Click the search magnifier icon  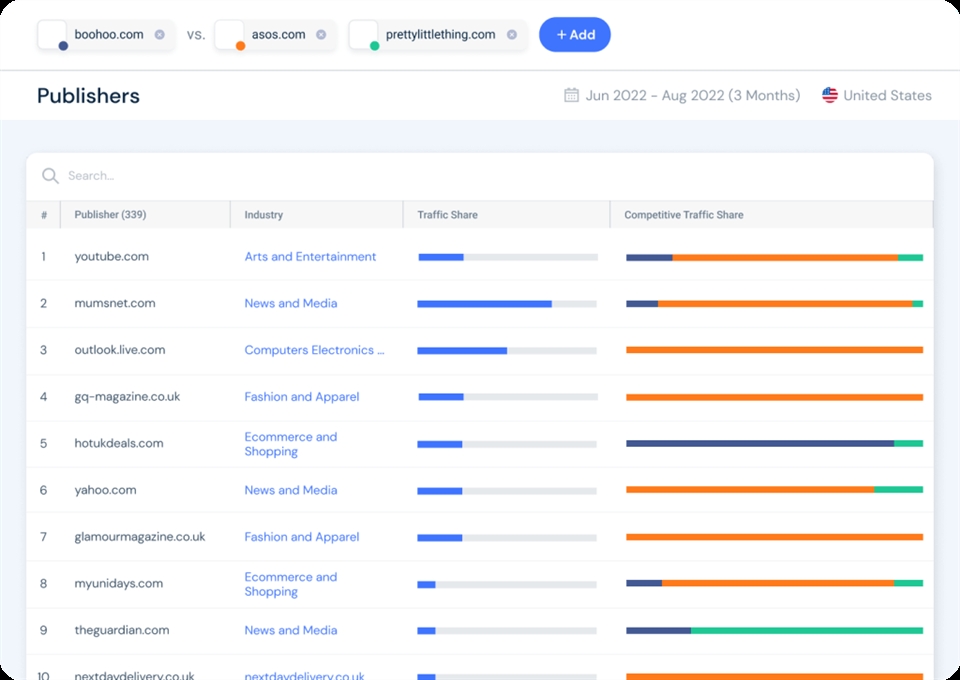pos(50,176)
